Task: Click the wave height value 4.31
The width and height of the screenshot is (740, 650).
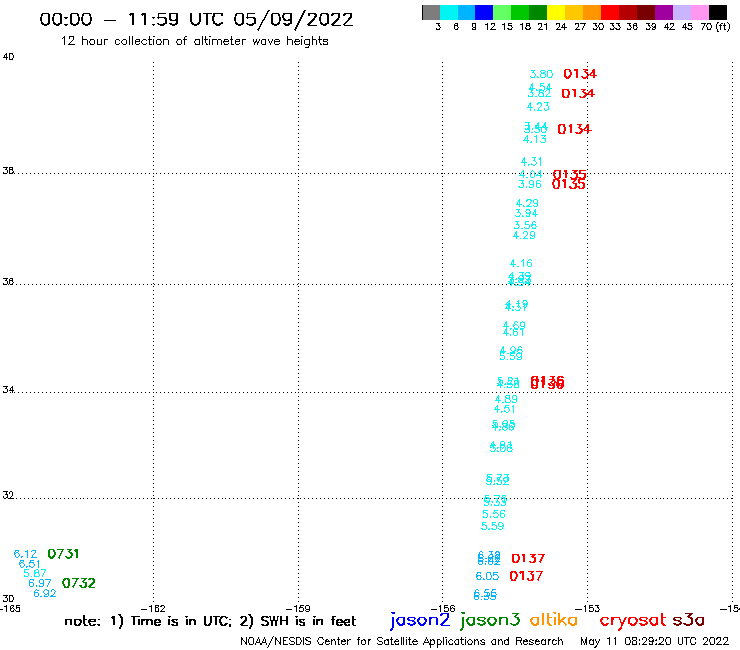Action: coord(531,161)
